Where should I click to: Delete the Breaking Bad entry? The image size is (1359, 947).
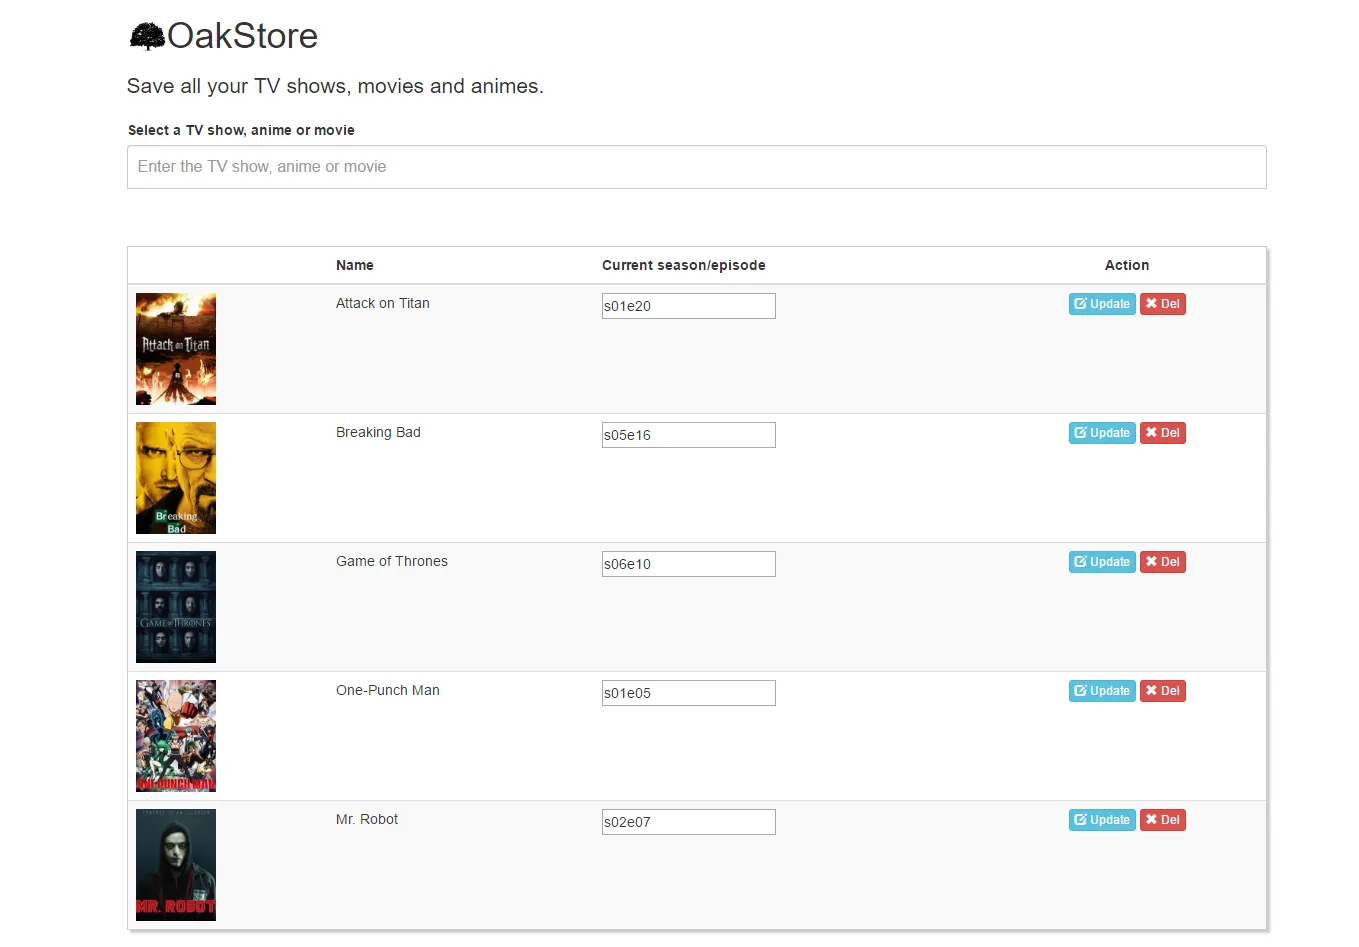pyautogui.click(x=1163, y=433)
